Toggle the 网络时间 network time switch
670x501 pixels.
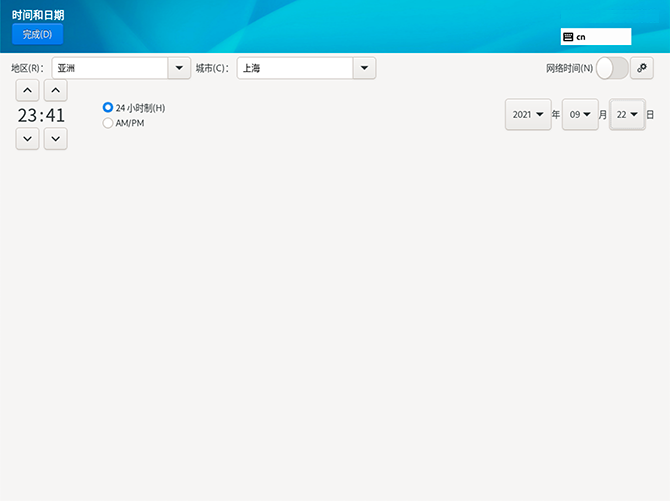pyautogui.click(x=612, y=68)
